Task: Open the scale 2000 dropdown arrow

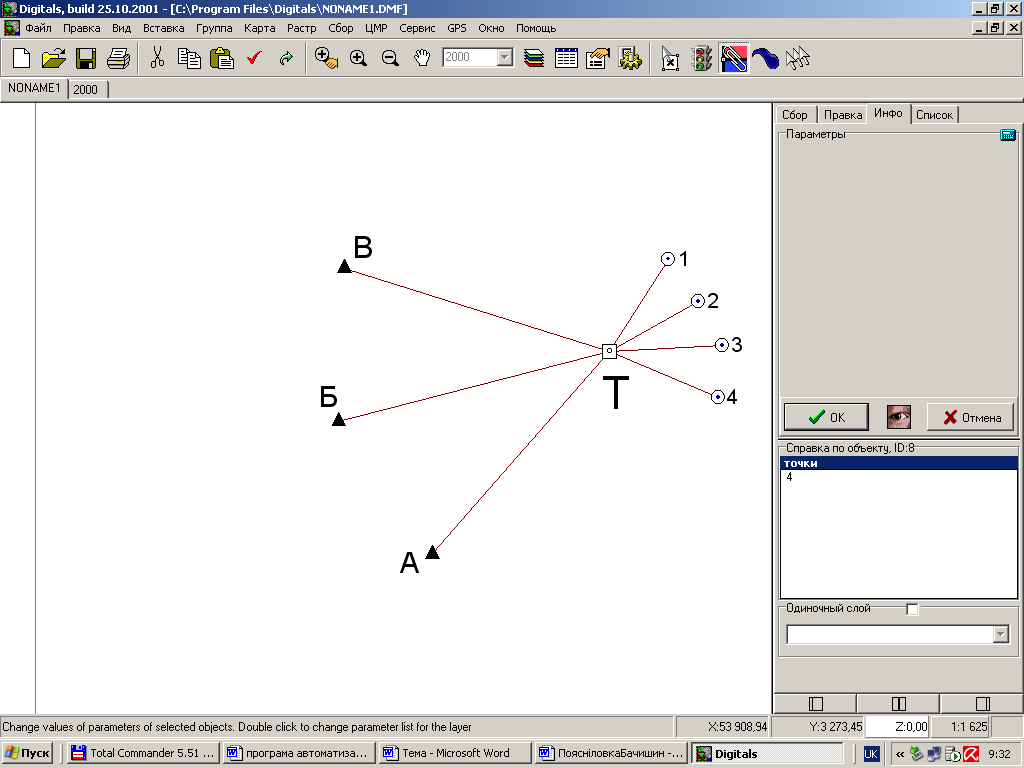Action: point(504,57)
